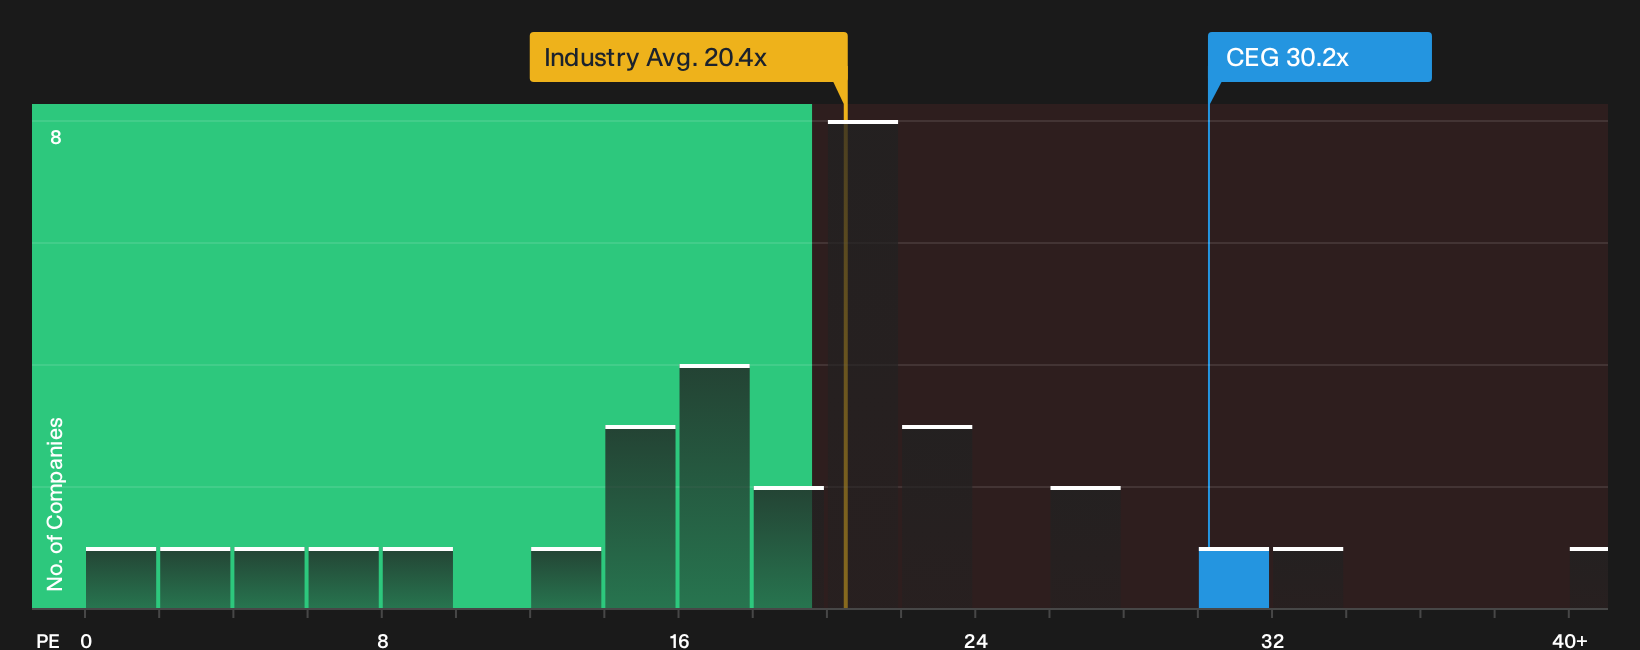The height and width of the screenshot is (650, 1640).
Task: Click the blue CEG vertical marker line
Action: (x=1208, y=326)
